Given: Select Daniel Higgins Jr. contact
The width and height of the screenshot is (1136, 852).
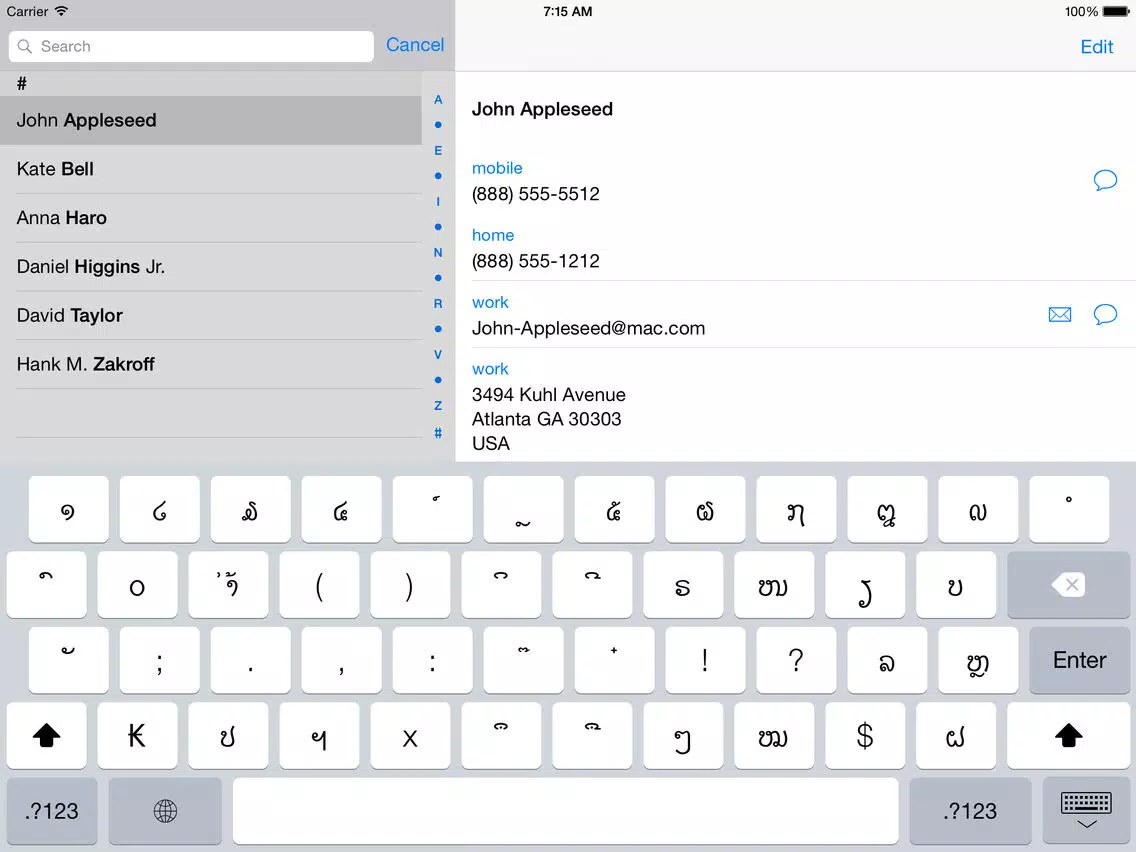Looking at the screenshot, I should 211,267.
